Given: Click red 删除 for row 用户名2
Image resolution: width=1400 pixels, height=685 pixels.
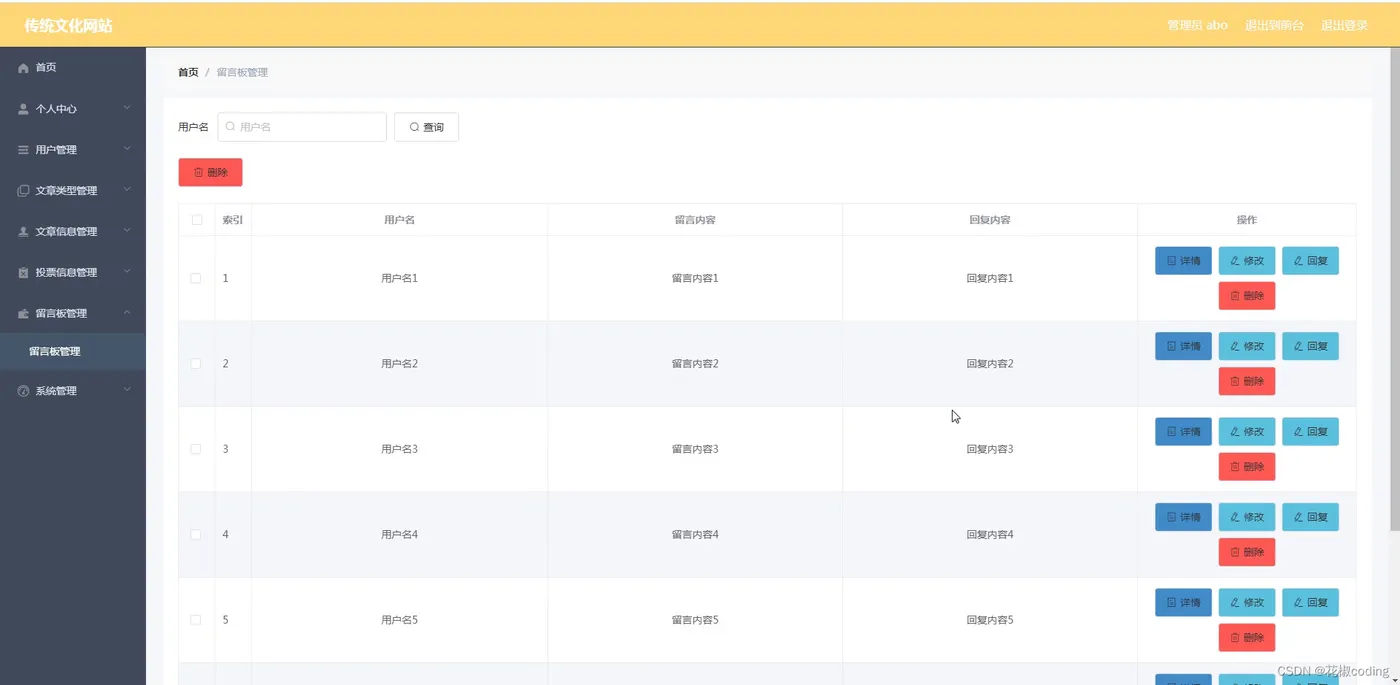Looking at the screenshot, I should pyautogui.click(x=1247, y=381).
